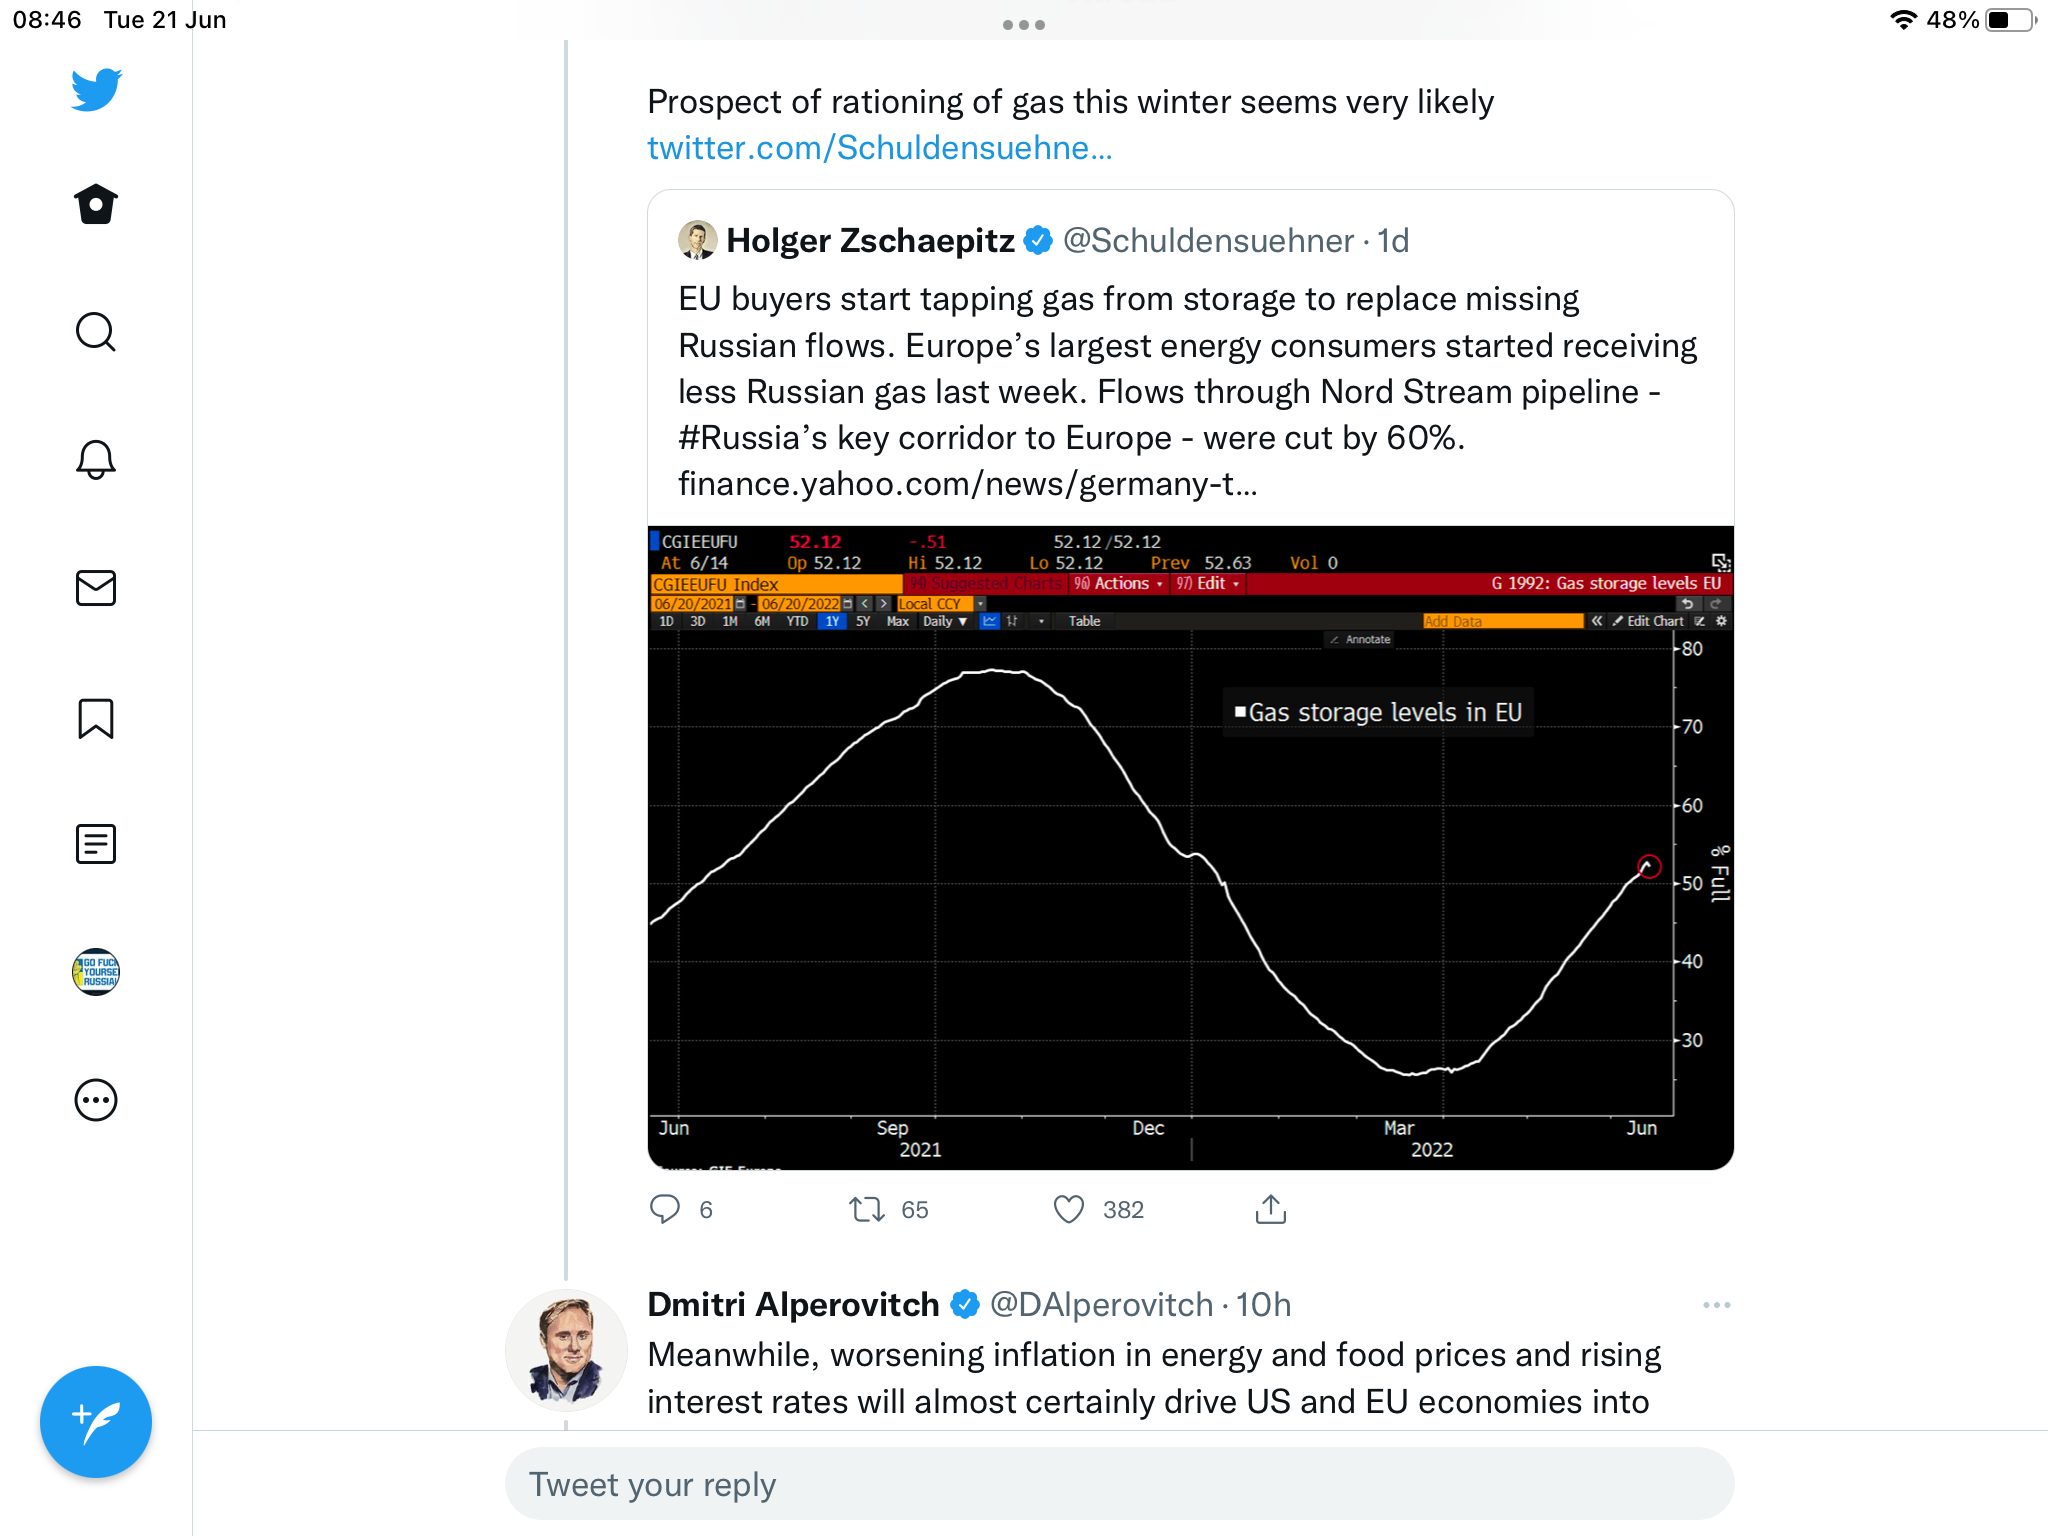Open the Twitter home bird logo
This screenshot has height=1536, width=2048.
[x=96, y=90]
